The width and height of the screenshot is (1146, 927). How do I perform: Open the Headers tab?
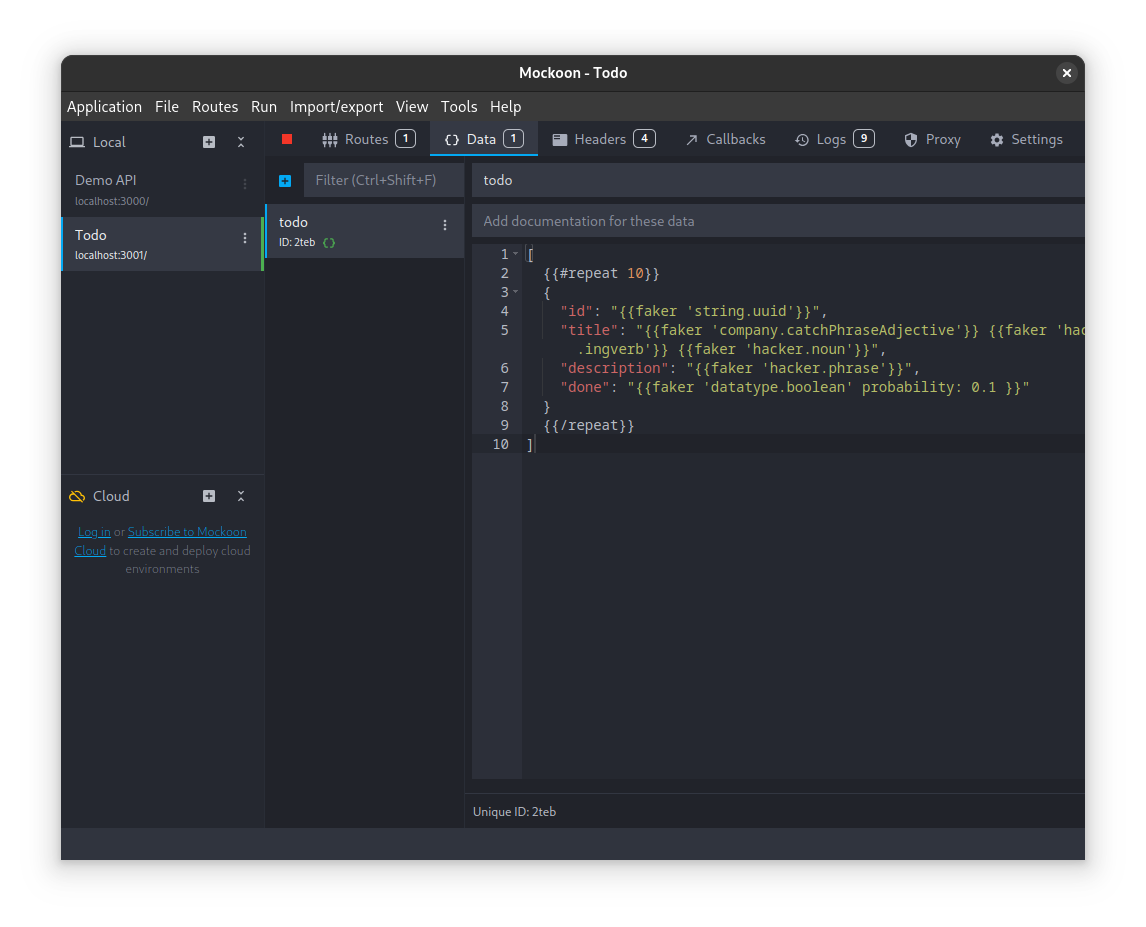[604, 139]
